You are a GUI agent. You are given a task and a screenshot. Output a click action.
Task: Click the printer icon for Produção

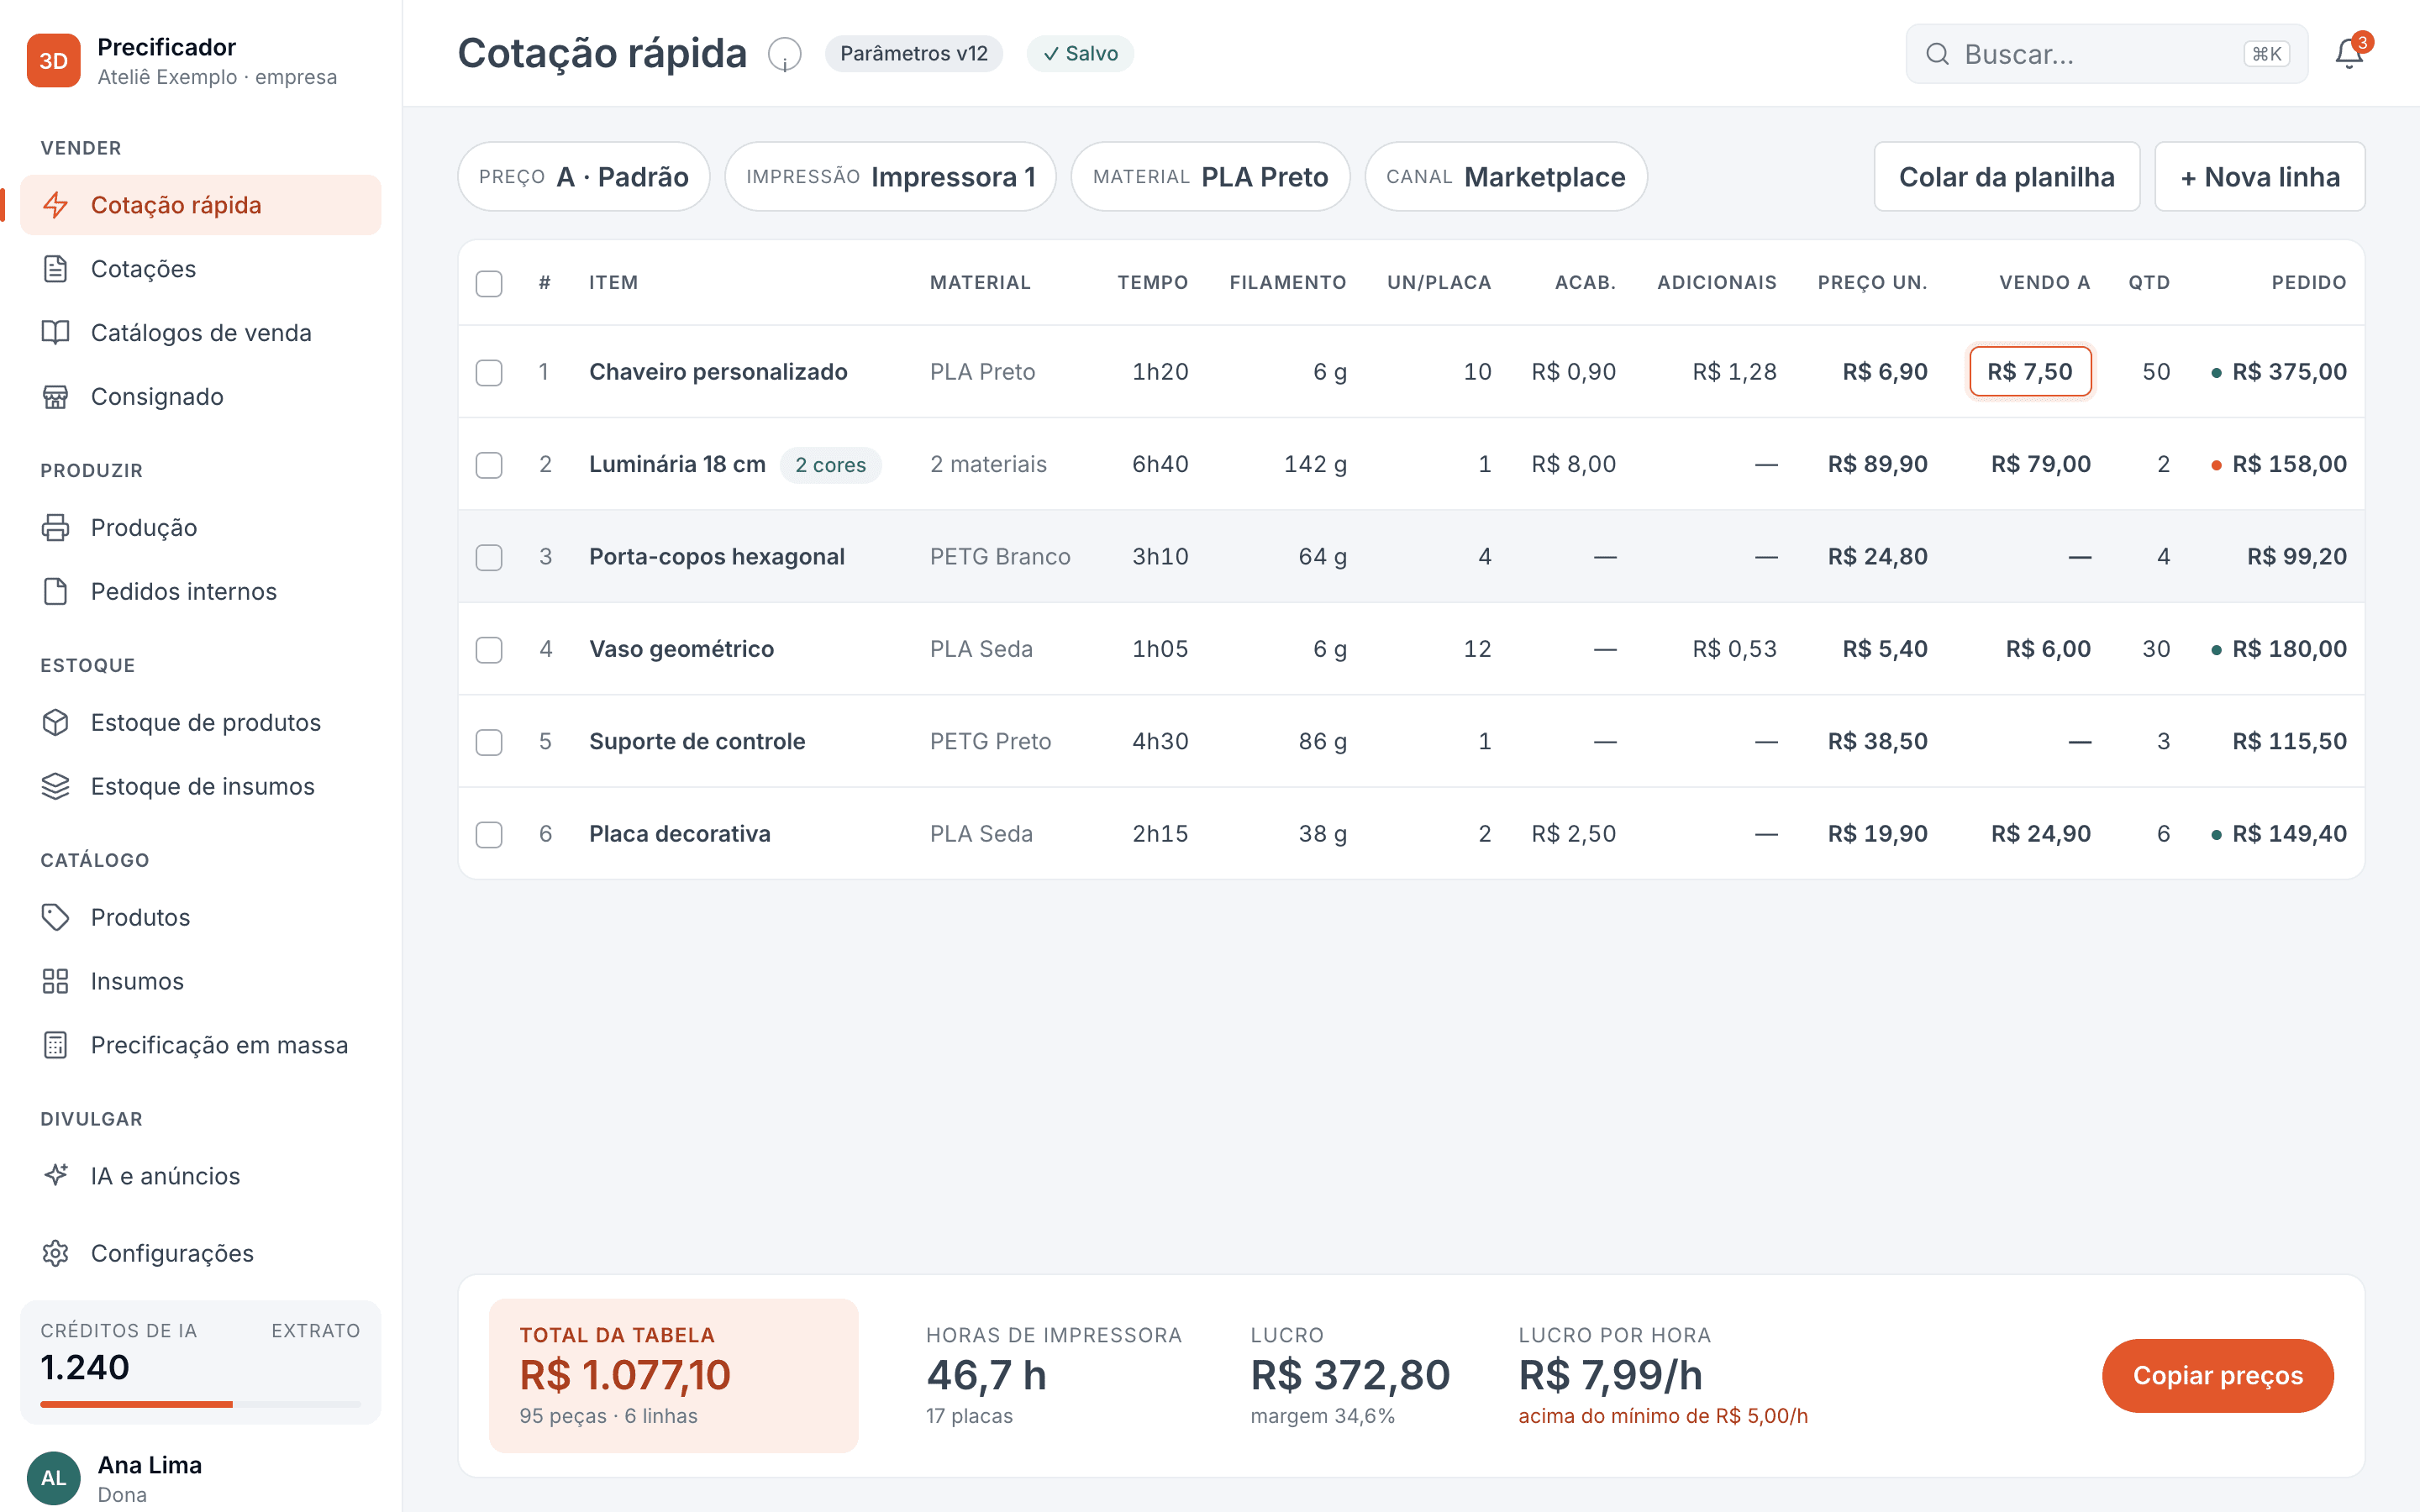(56, 528)
